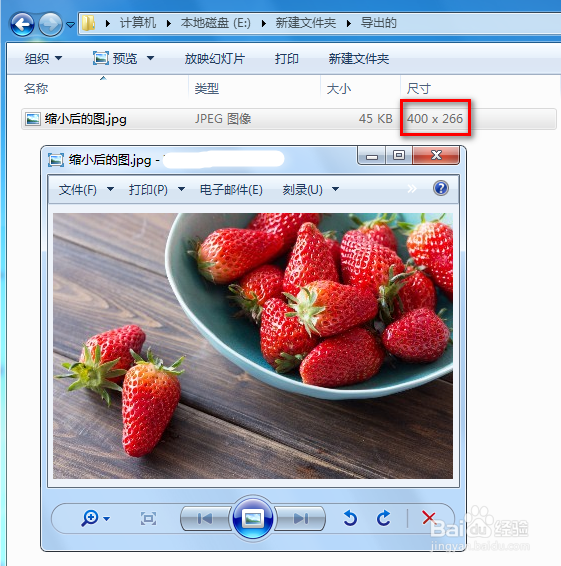The width and height of the screenshot is (561, 566).
Task: Sort by the 名称 column header
Action: coord(36,88)
